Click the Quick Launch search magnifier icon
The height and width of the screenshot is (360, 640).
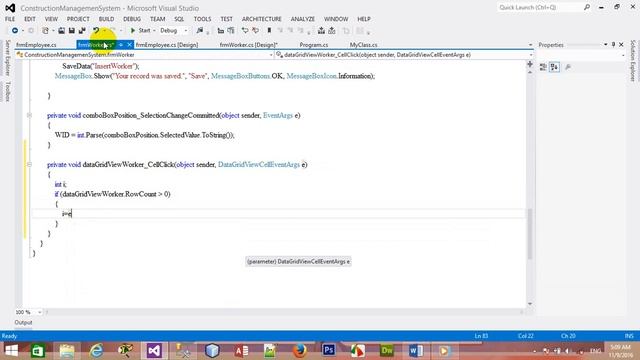(587, 7)
